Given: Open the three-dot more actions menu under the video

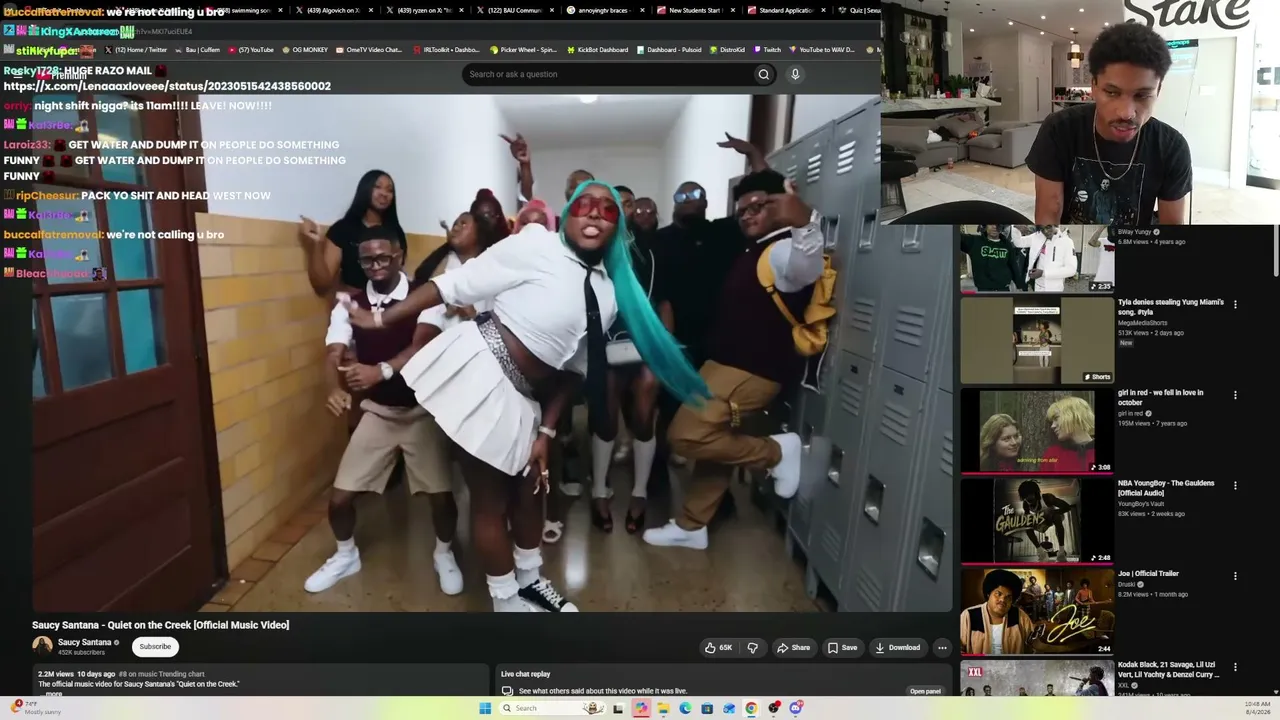Looking at the screenshot, I should (x=941, y=647).
